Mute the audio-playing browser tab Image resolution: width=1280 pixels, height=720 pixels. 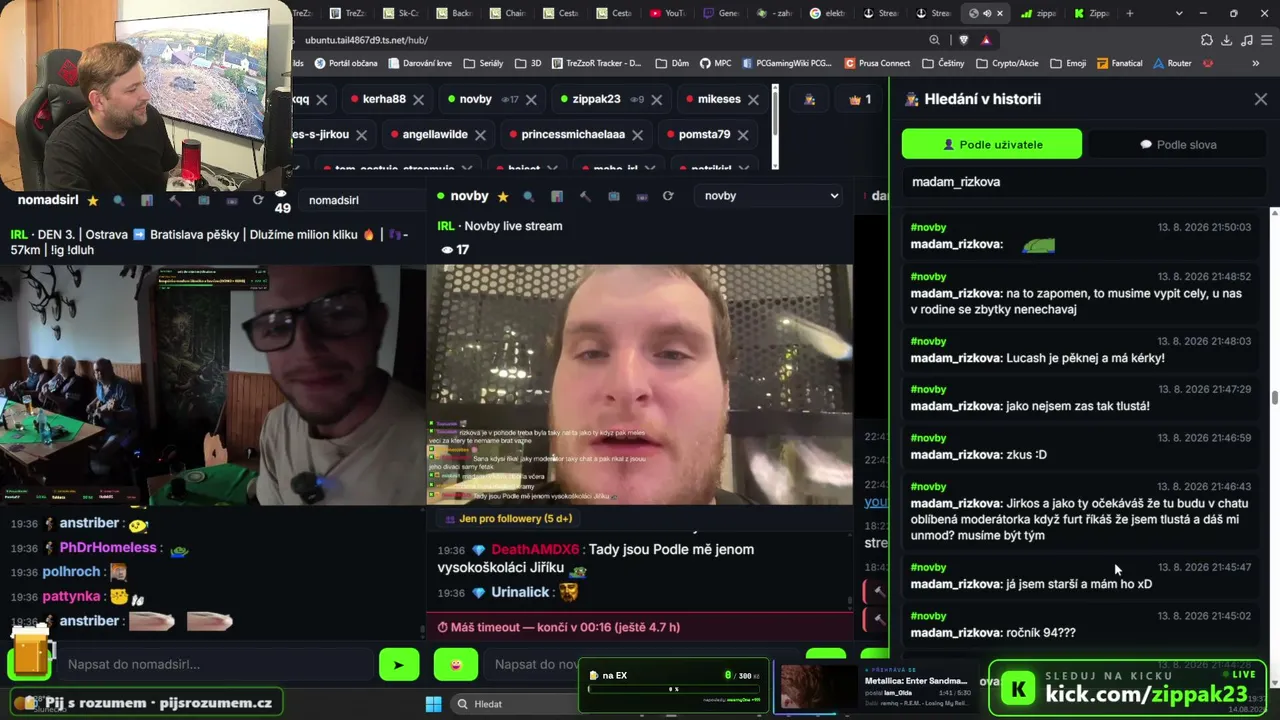[x=987, y=13]
